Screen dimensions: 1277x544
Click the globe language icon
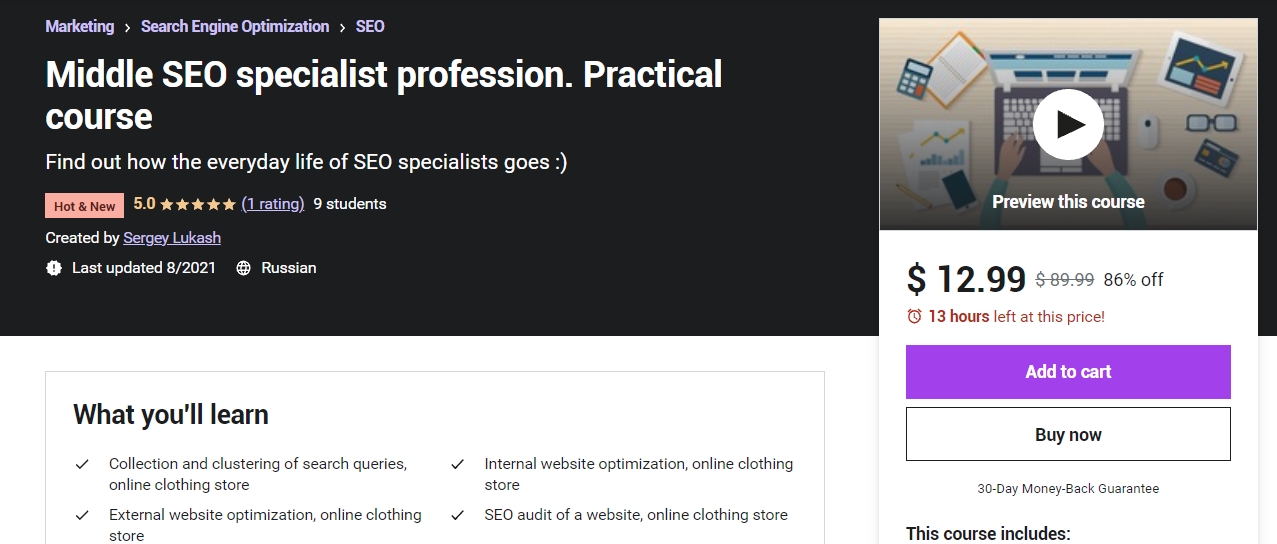tap(243, 268)
